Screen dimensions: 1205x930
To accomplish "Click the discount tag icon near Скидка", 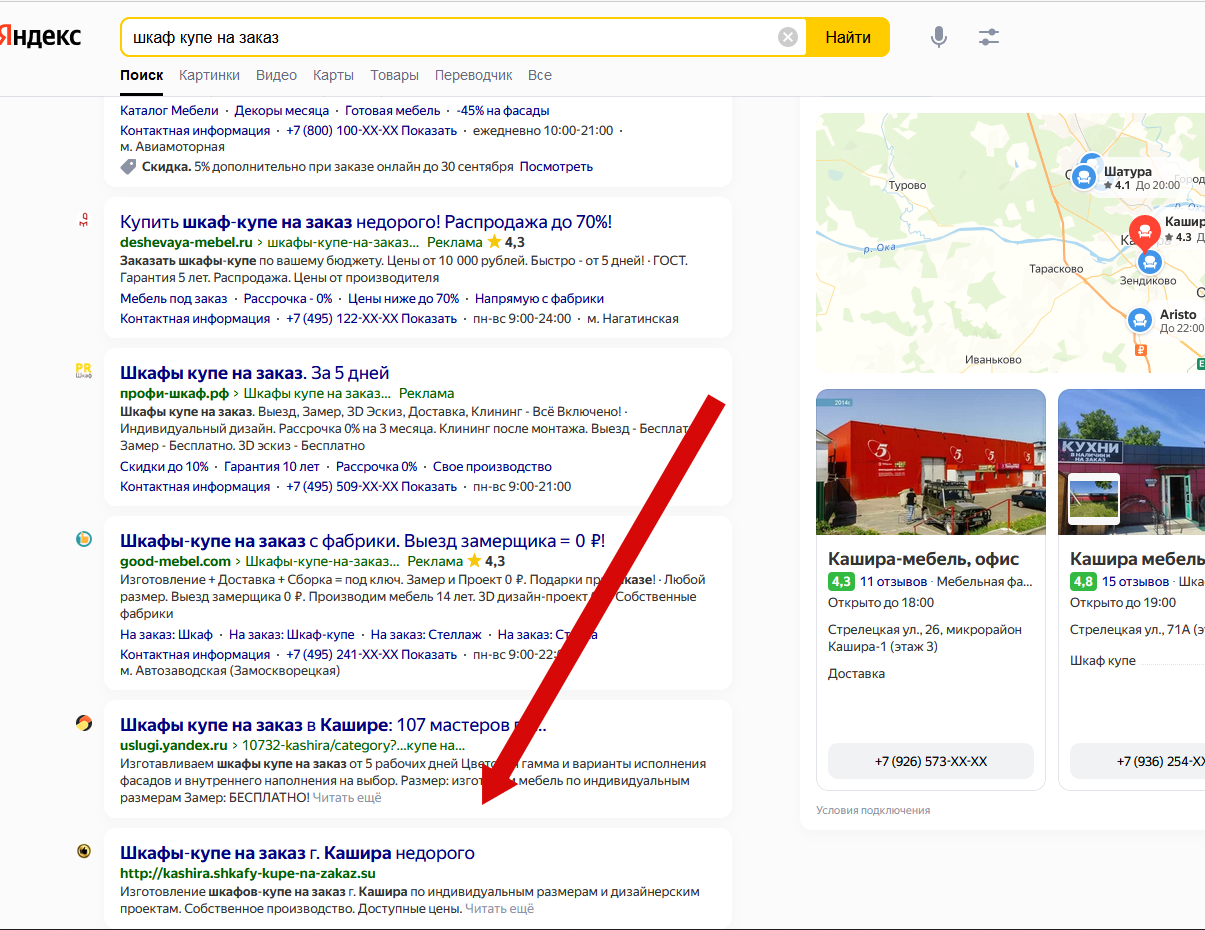I will tap(128, 167).
